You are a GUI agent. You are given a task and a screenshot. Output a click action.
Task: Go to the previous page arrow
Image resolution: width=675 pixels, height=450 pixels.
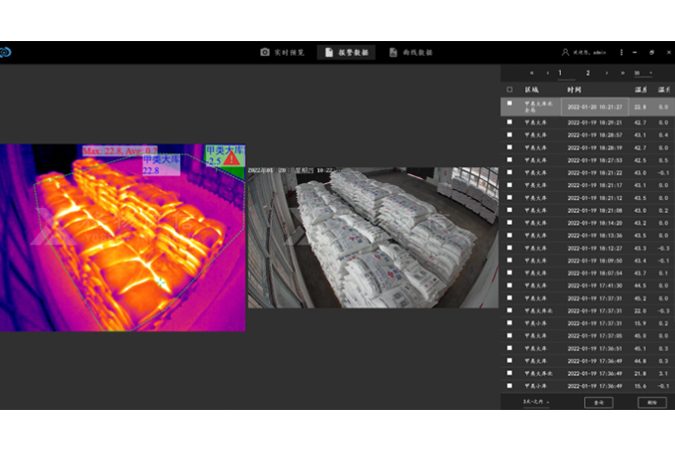546,73
